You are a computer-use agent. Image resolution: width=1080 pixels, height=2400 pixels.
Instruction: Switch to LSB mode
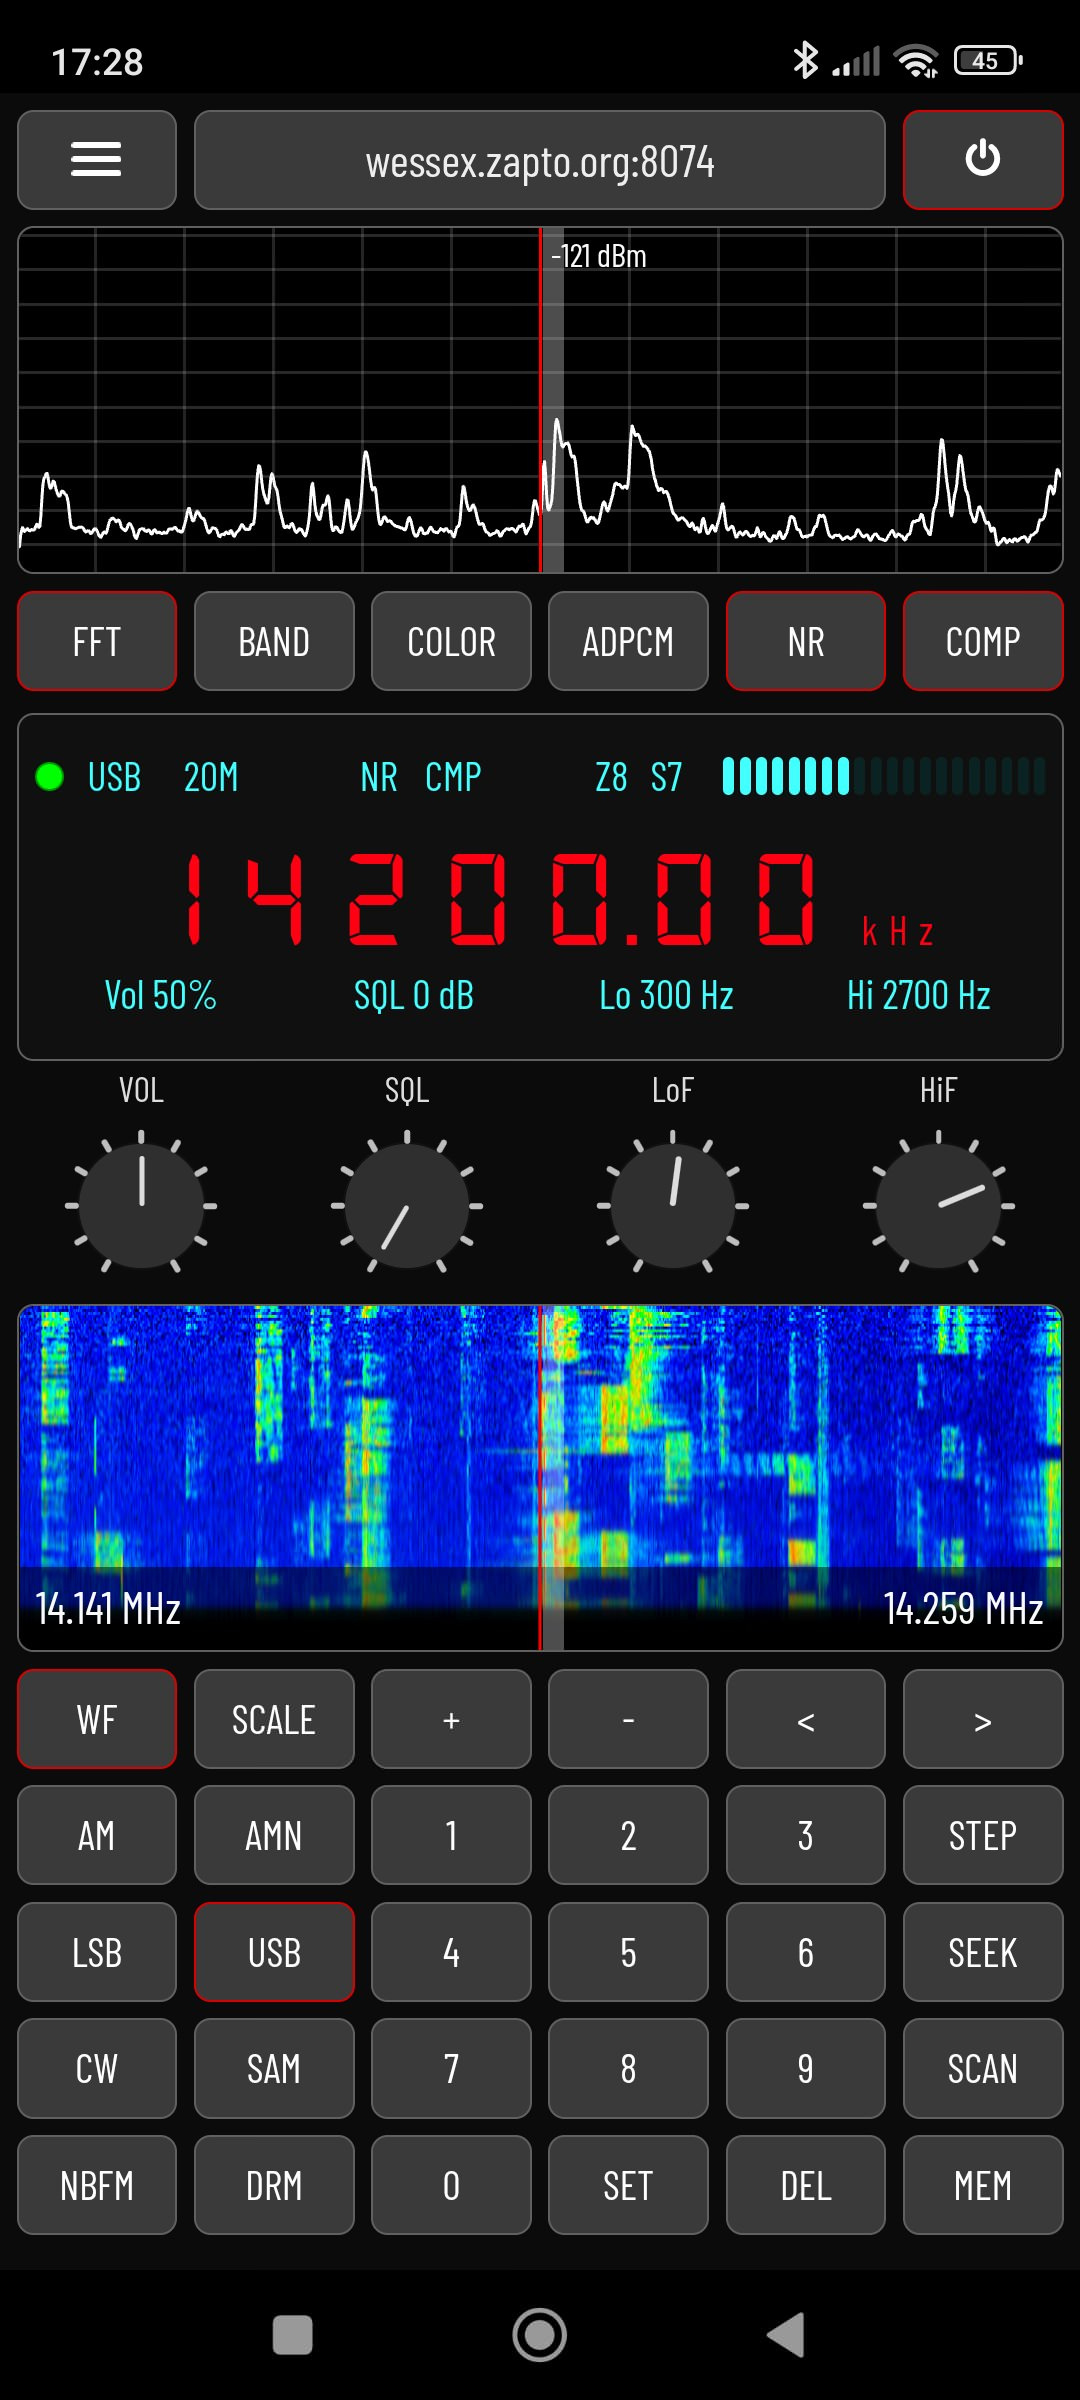pyautogui.click(x=97, y=1952)
